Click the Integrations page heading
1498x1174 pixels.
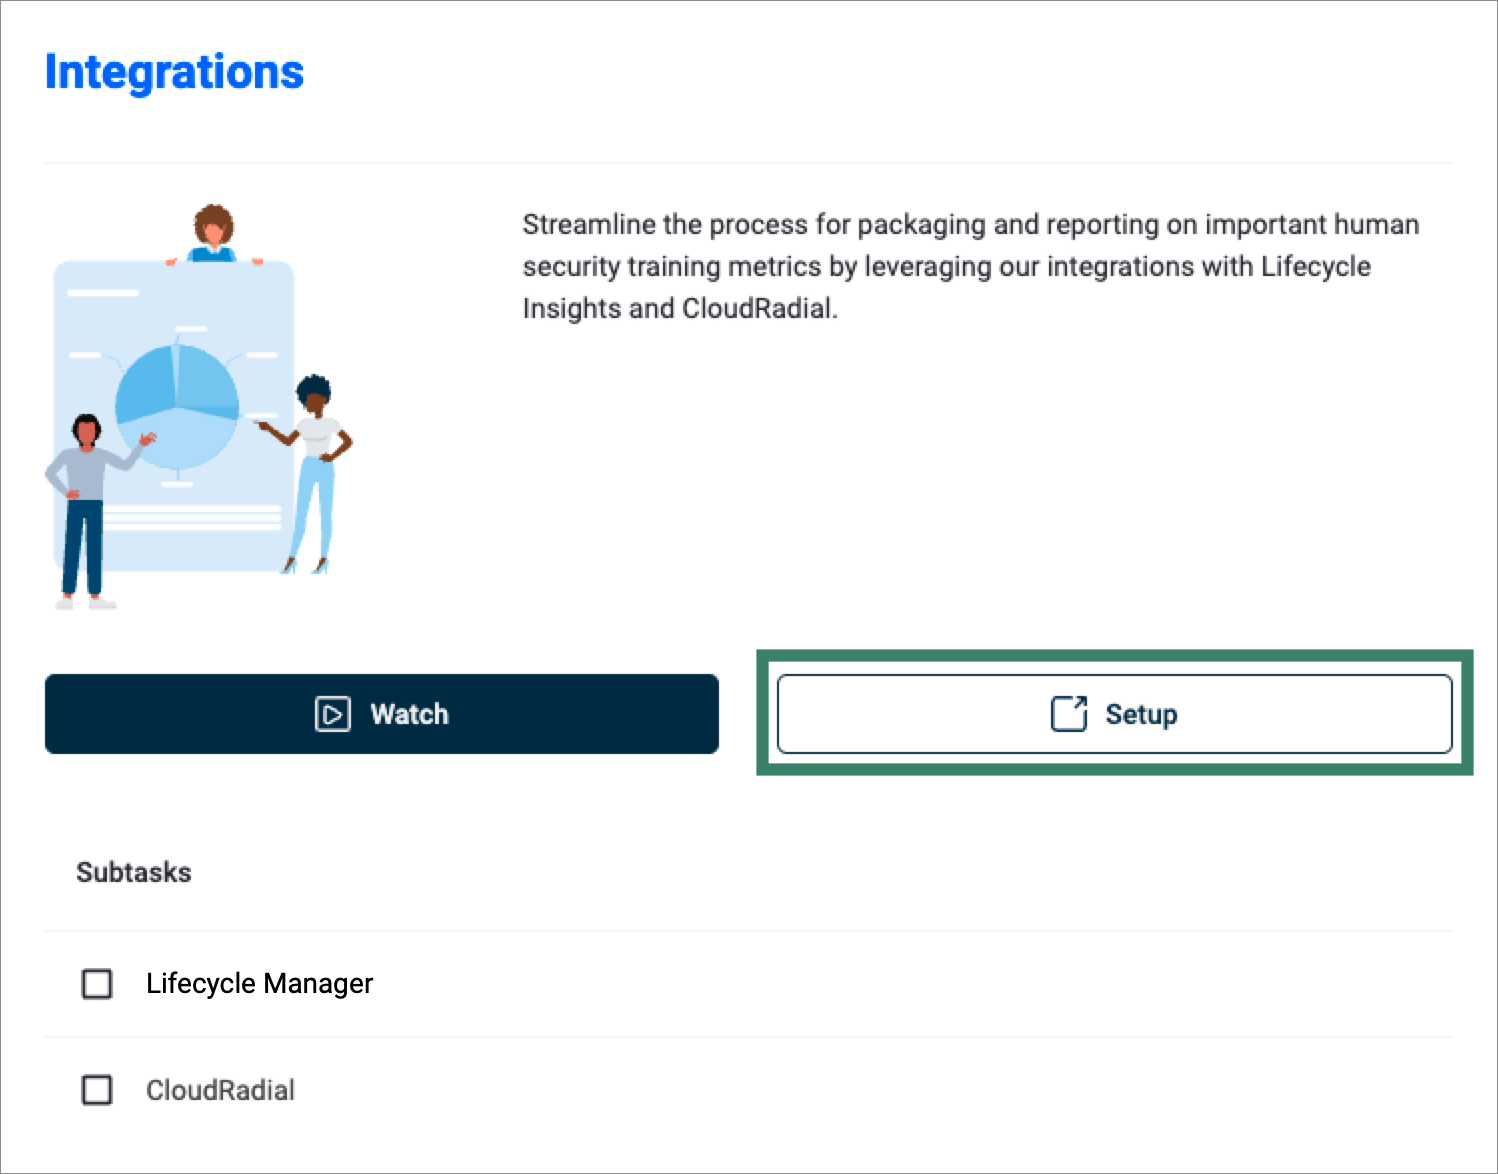(x=174, y=72)
